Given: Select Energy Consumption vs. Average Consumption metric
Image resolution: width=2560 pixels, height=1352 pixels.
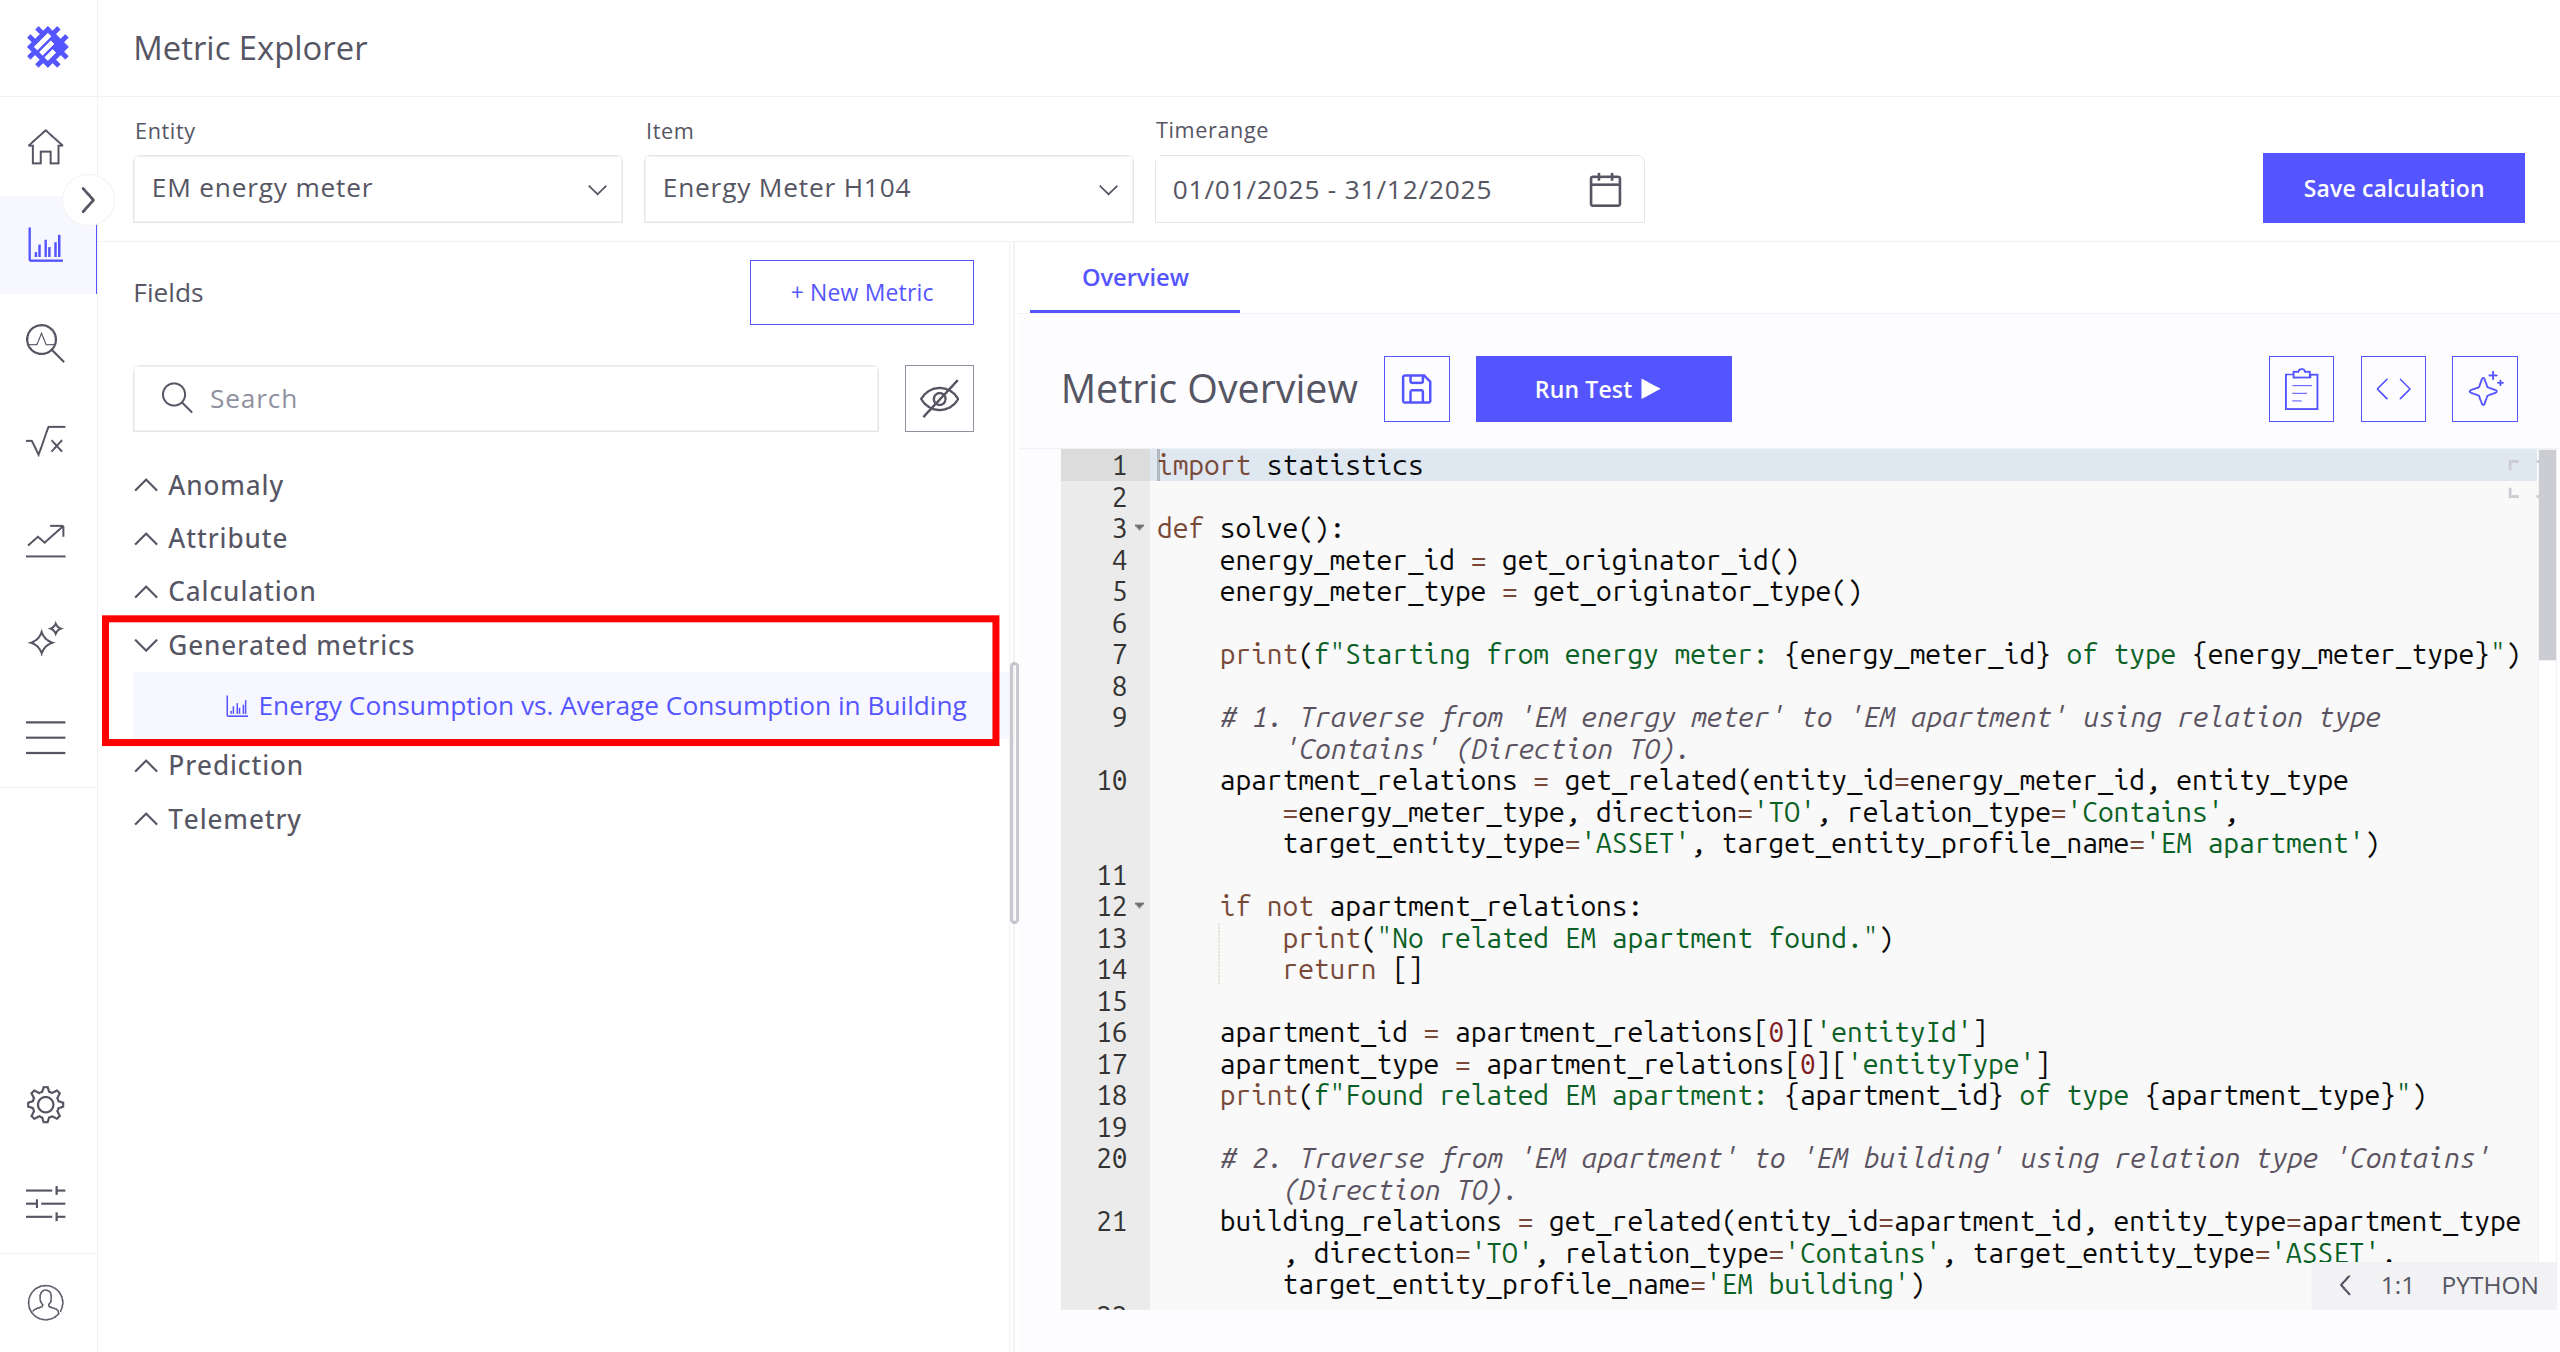Looking at the screenshot, I should tap(612, 706).
